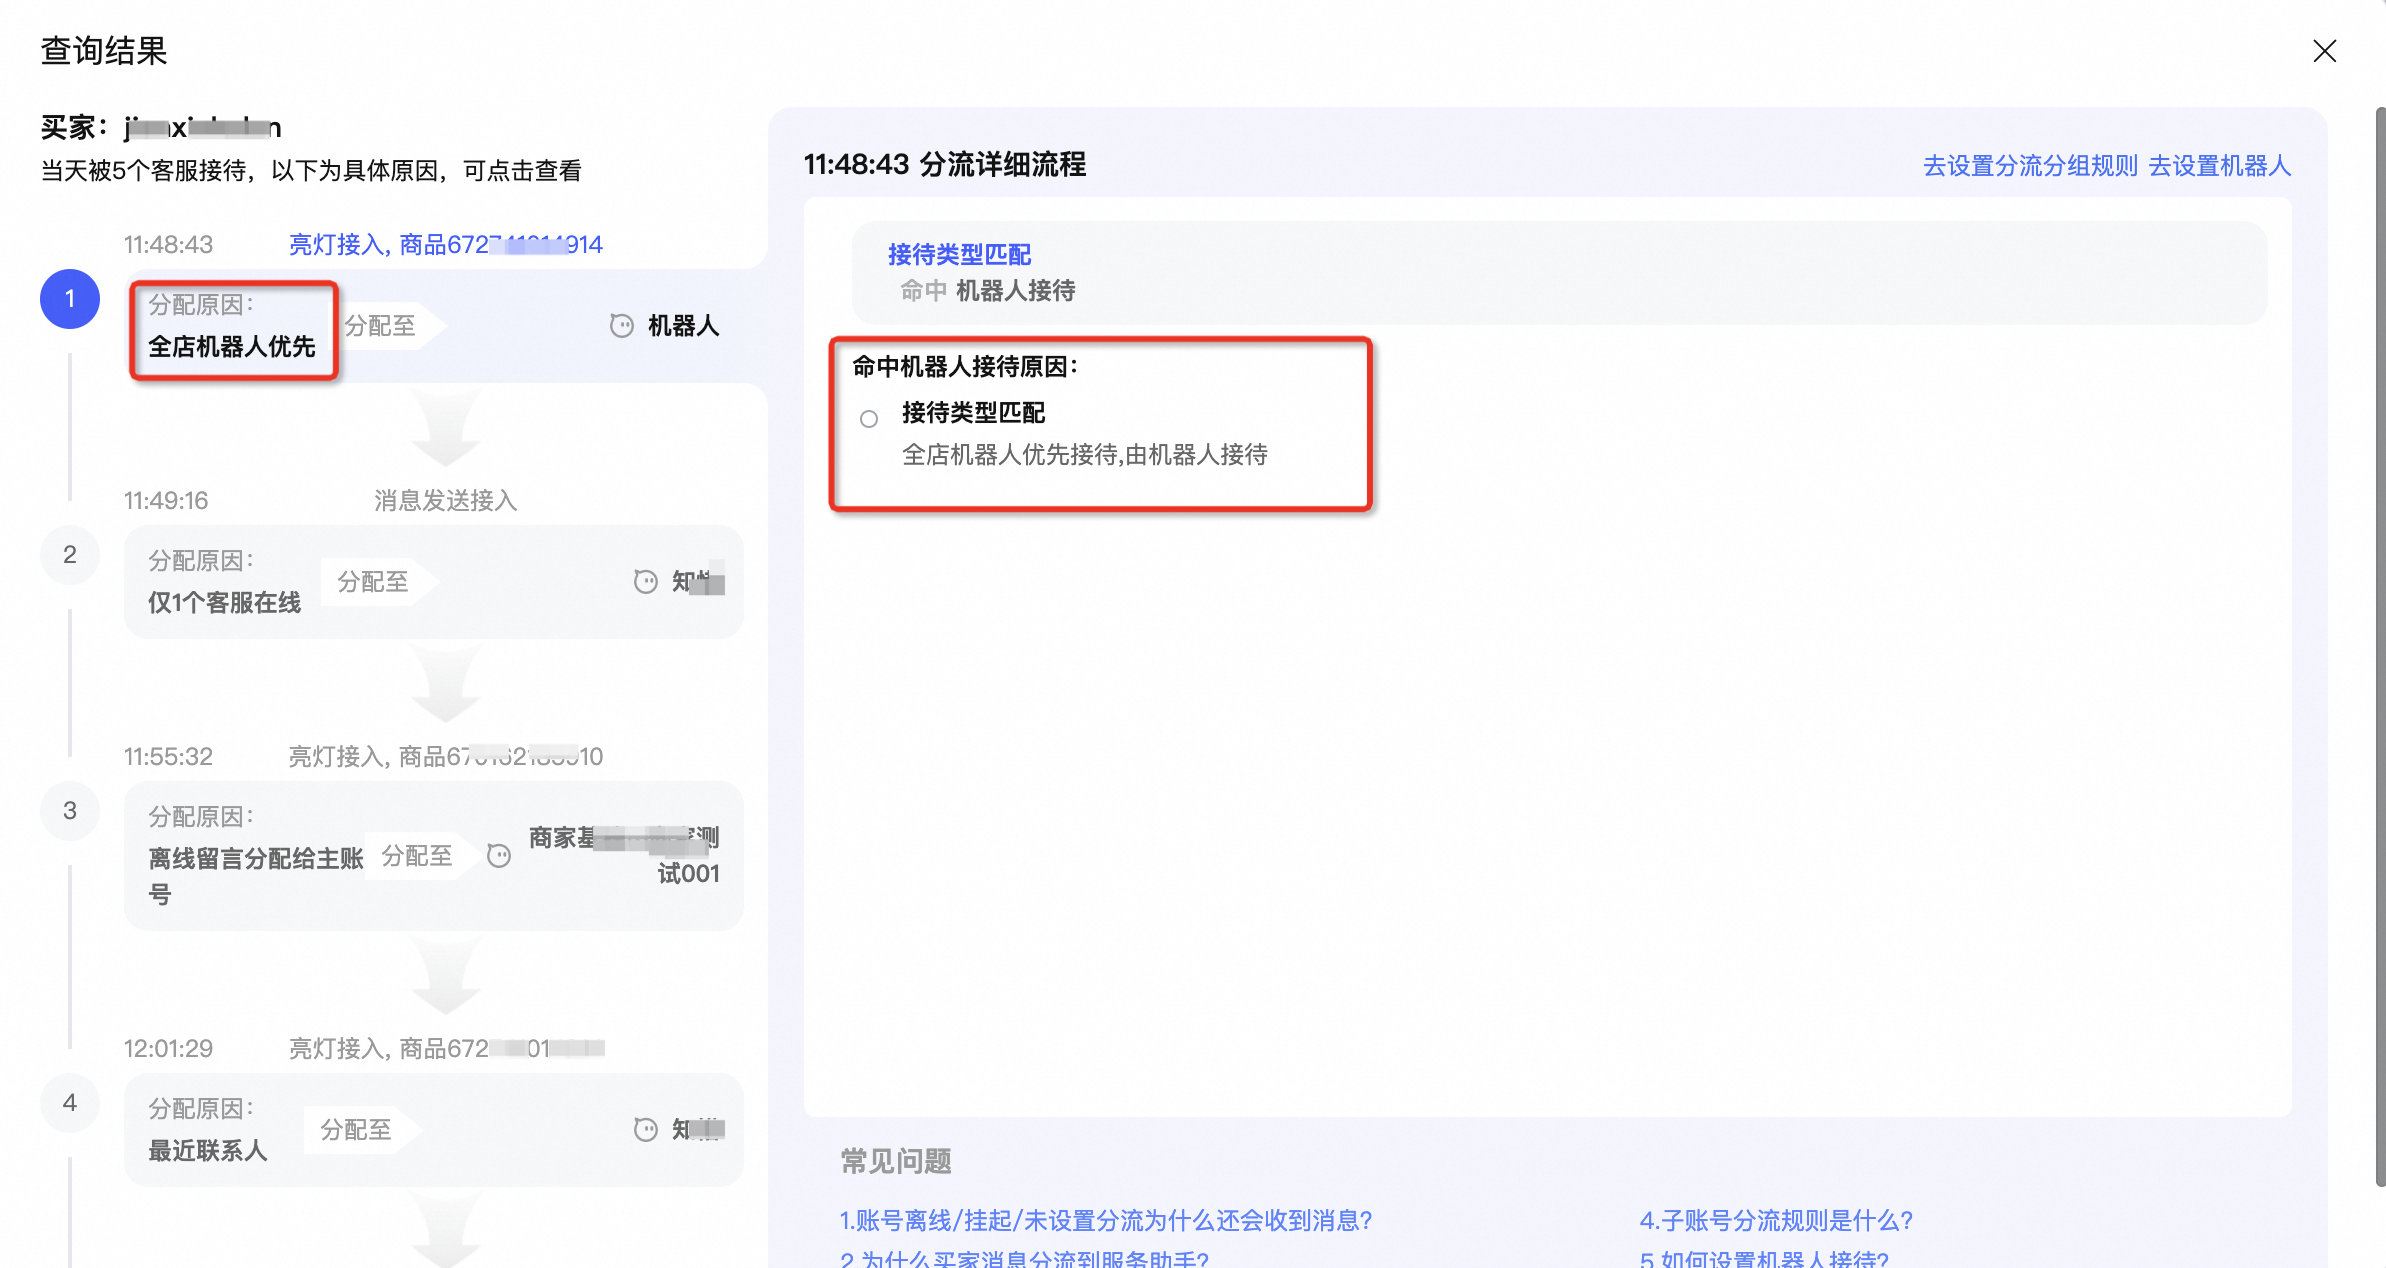
Task: Click the 11:49:16 消息发送接入 text
Action: pyautogui.click(x=445, y=500)
